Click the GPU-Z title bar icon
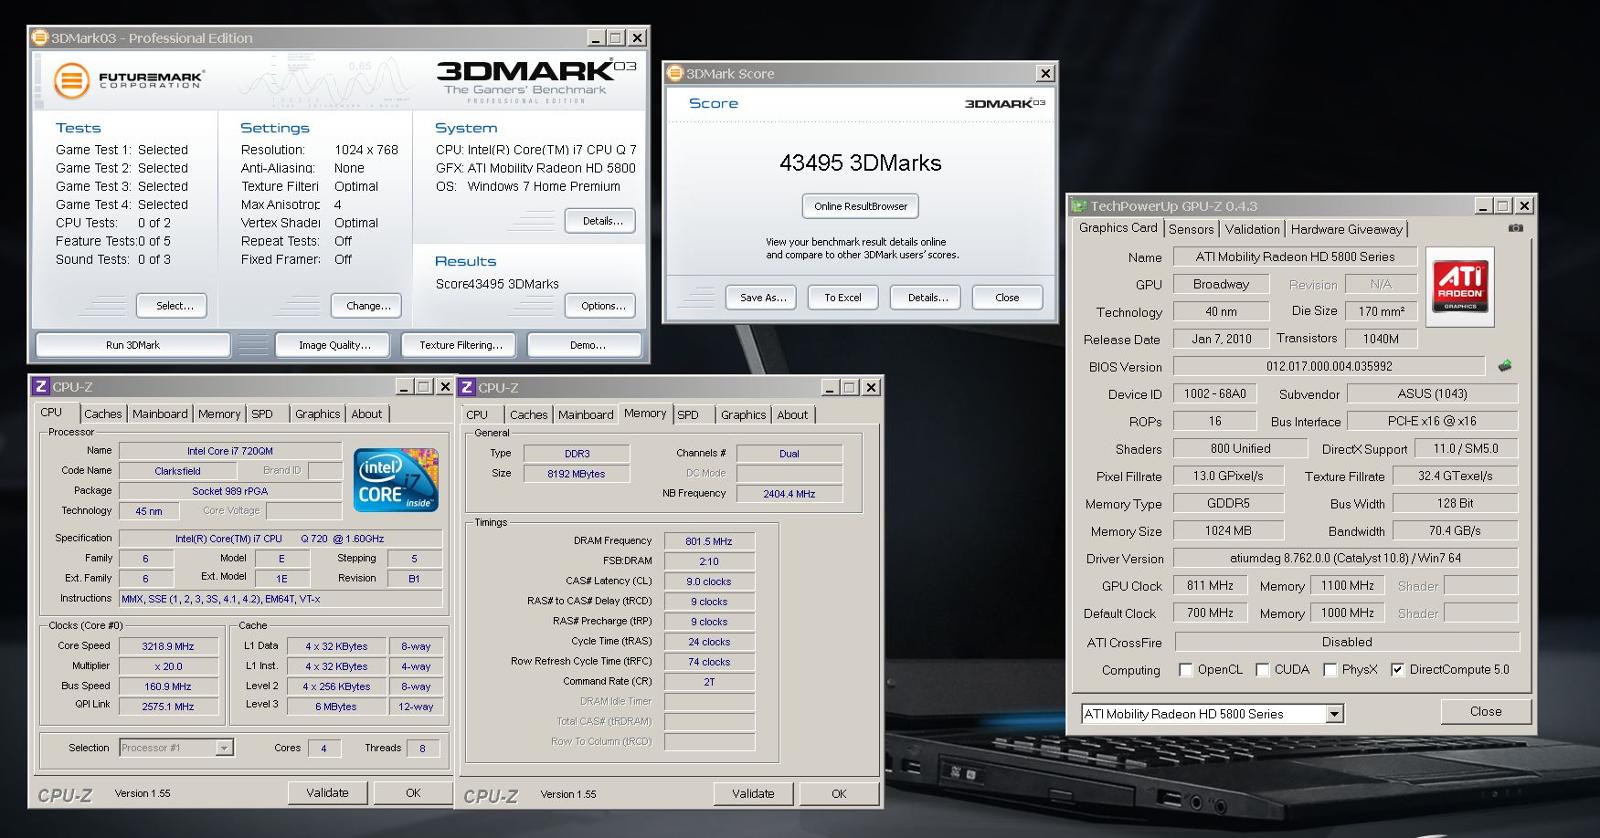 pos(1079,206)
